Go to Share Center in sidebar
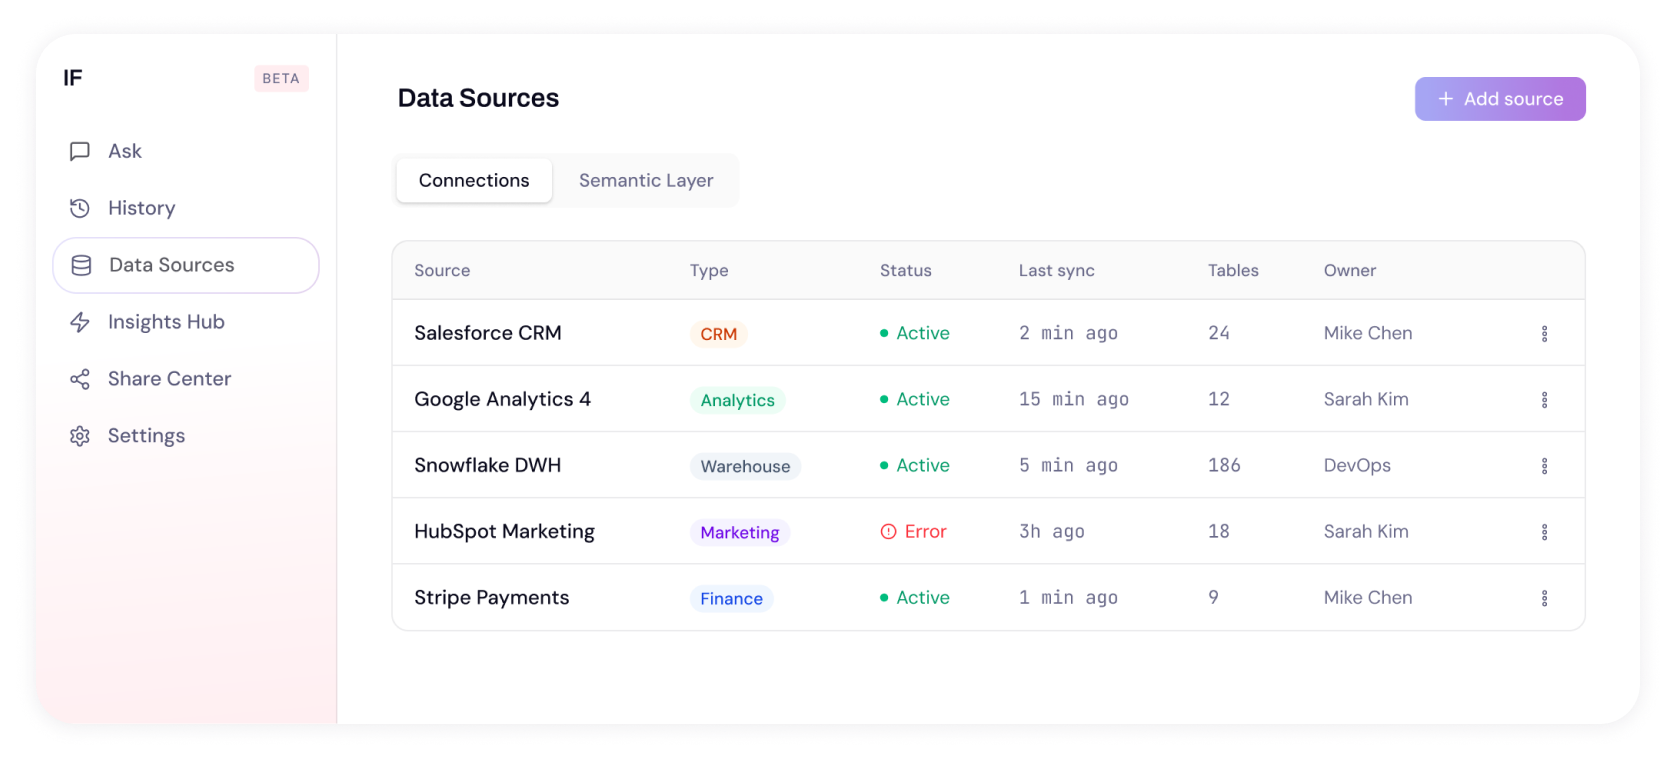Image resolution: width=1676 pixels, height=762 pixels. tap(186, 379)
